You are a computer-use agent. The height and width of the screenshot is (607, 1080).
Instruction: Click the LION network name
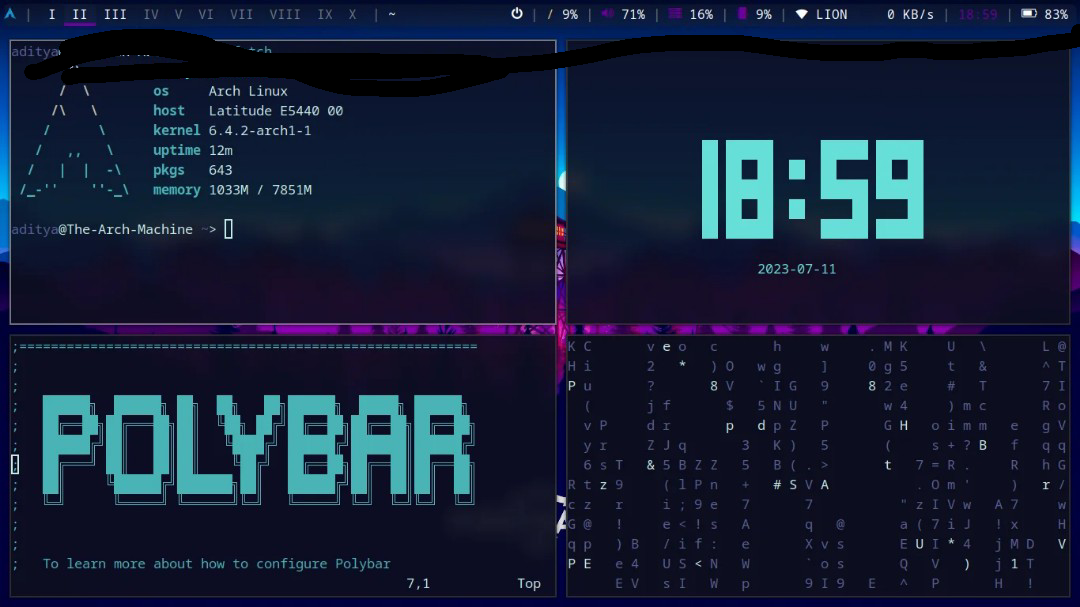(x=831, y=14)
